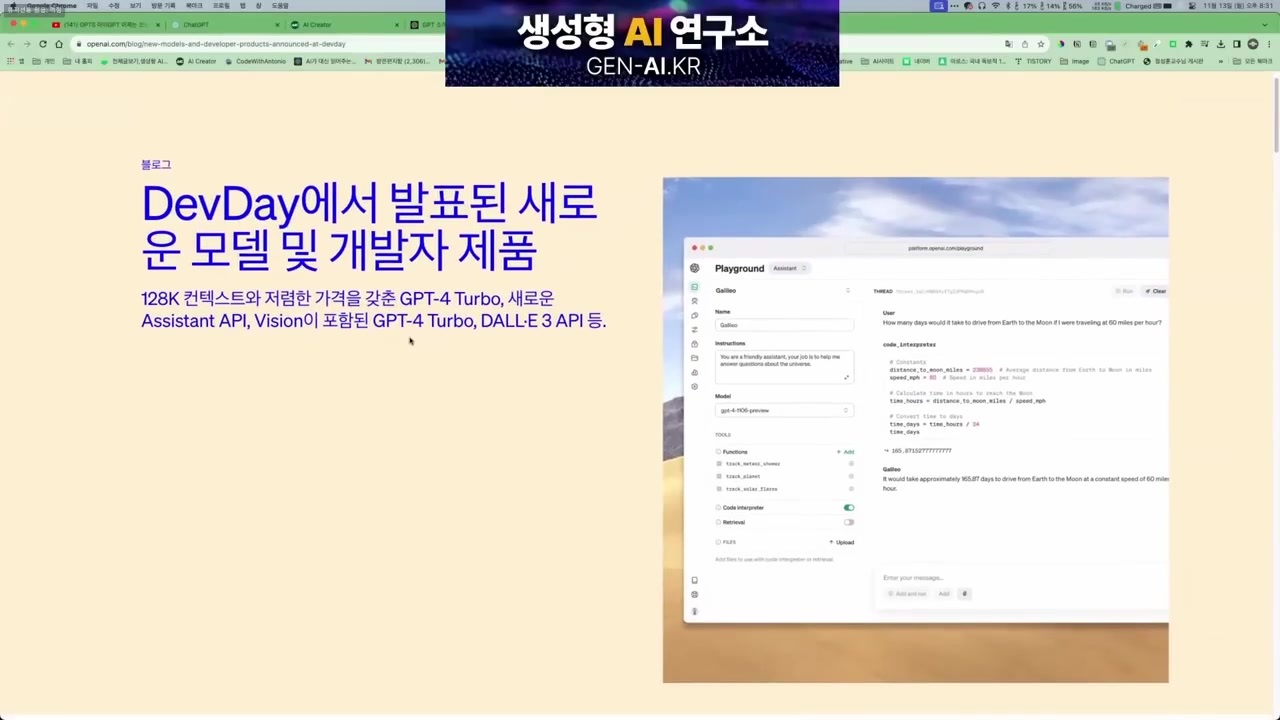Click Add next to Functions
Viewport: 1280px width, 720px height.
(845, 452)
